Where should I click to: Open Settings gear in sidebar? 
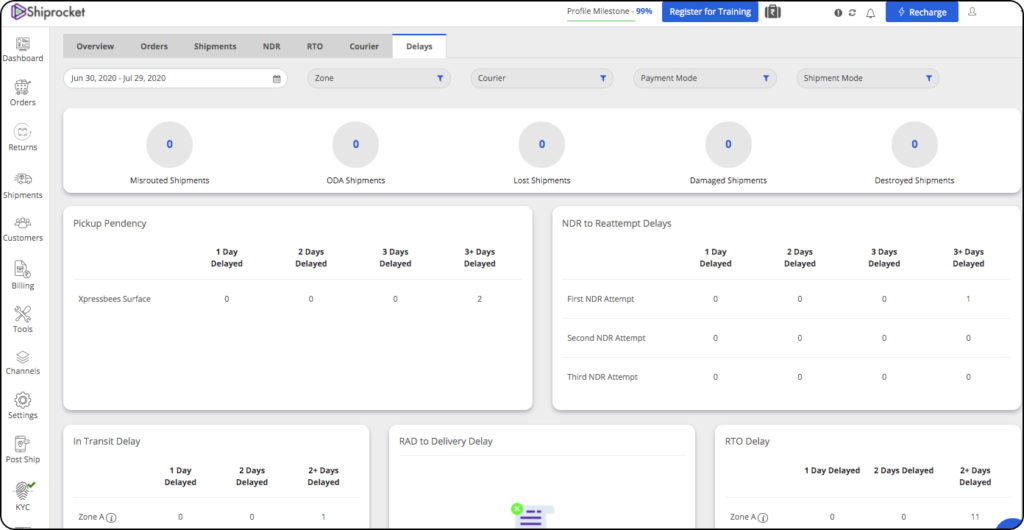click(x=22, y=402)
